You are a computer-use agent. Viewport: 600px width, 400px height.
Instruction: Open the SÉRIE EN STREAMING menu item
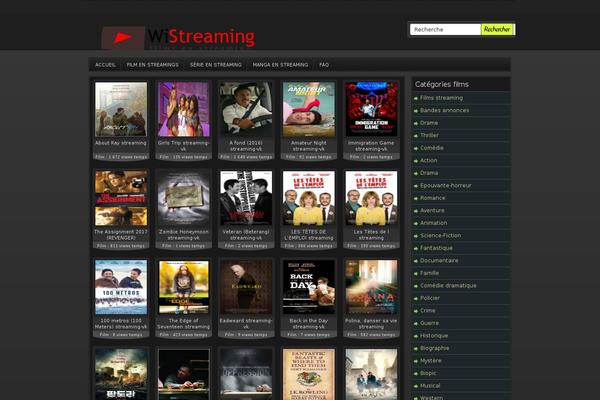[x=215, y=65]
